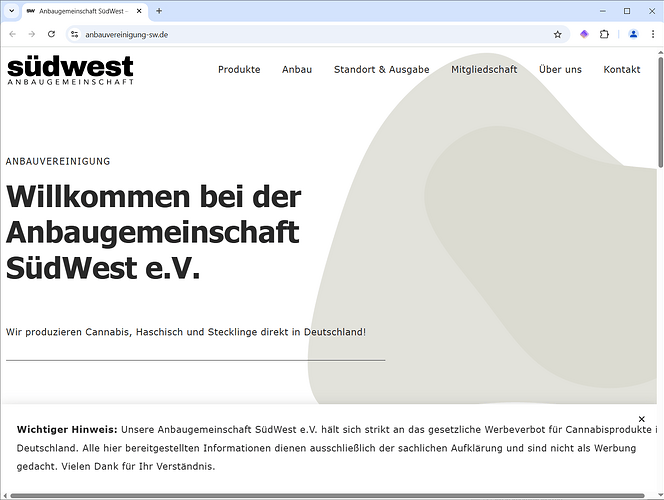664x500 pixels.
Task: Open the Über uns menu item
Action: [560, 69]
